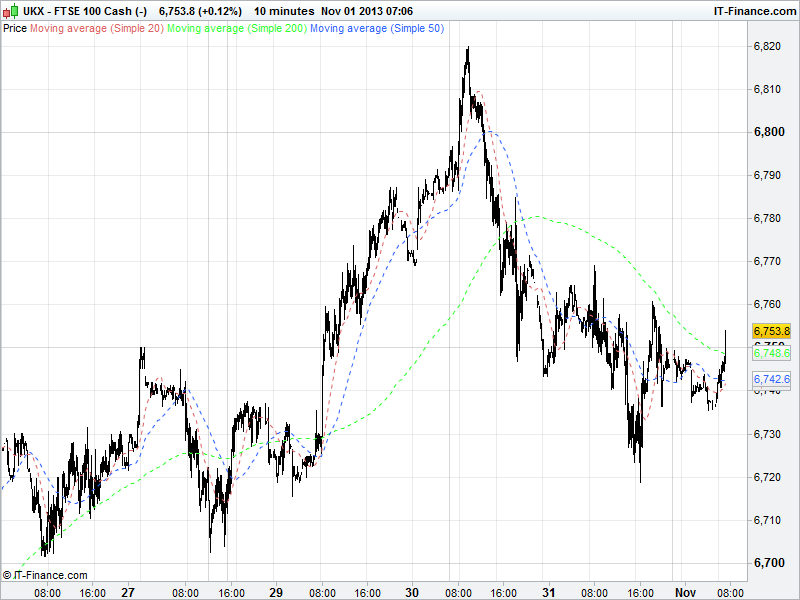This screenshot has height=600, width=800.
Task: Click the UKX - FTSE 100 Cash title
Action: pos(84,11)
